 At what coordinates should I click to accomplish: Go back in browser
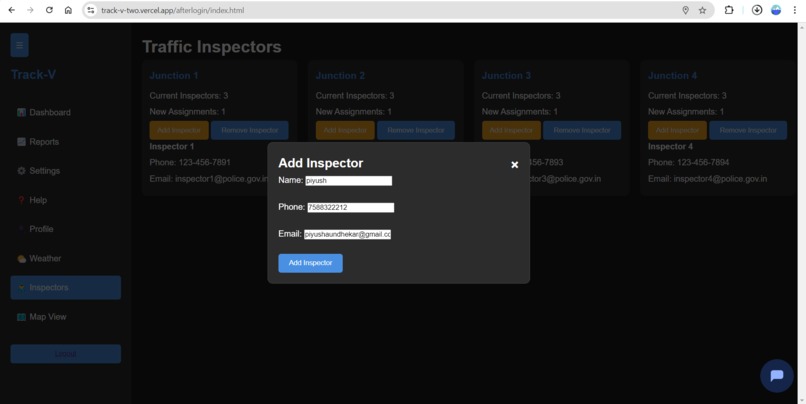pyautogui.click(x=11, y=10)
